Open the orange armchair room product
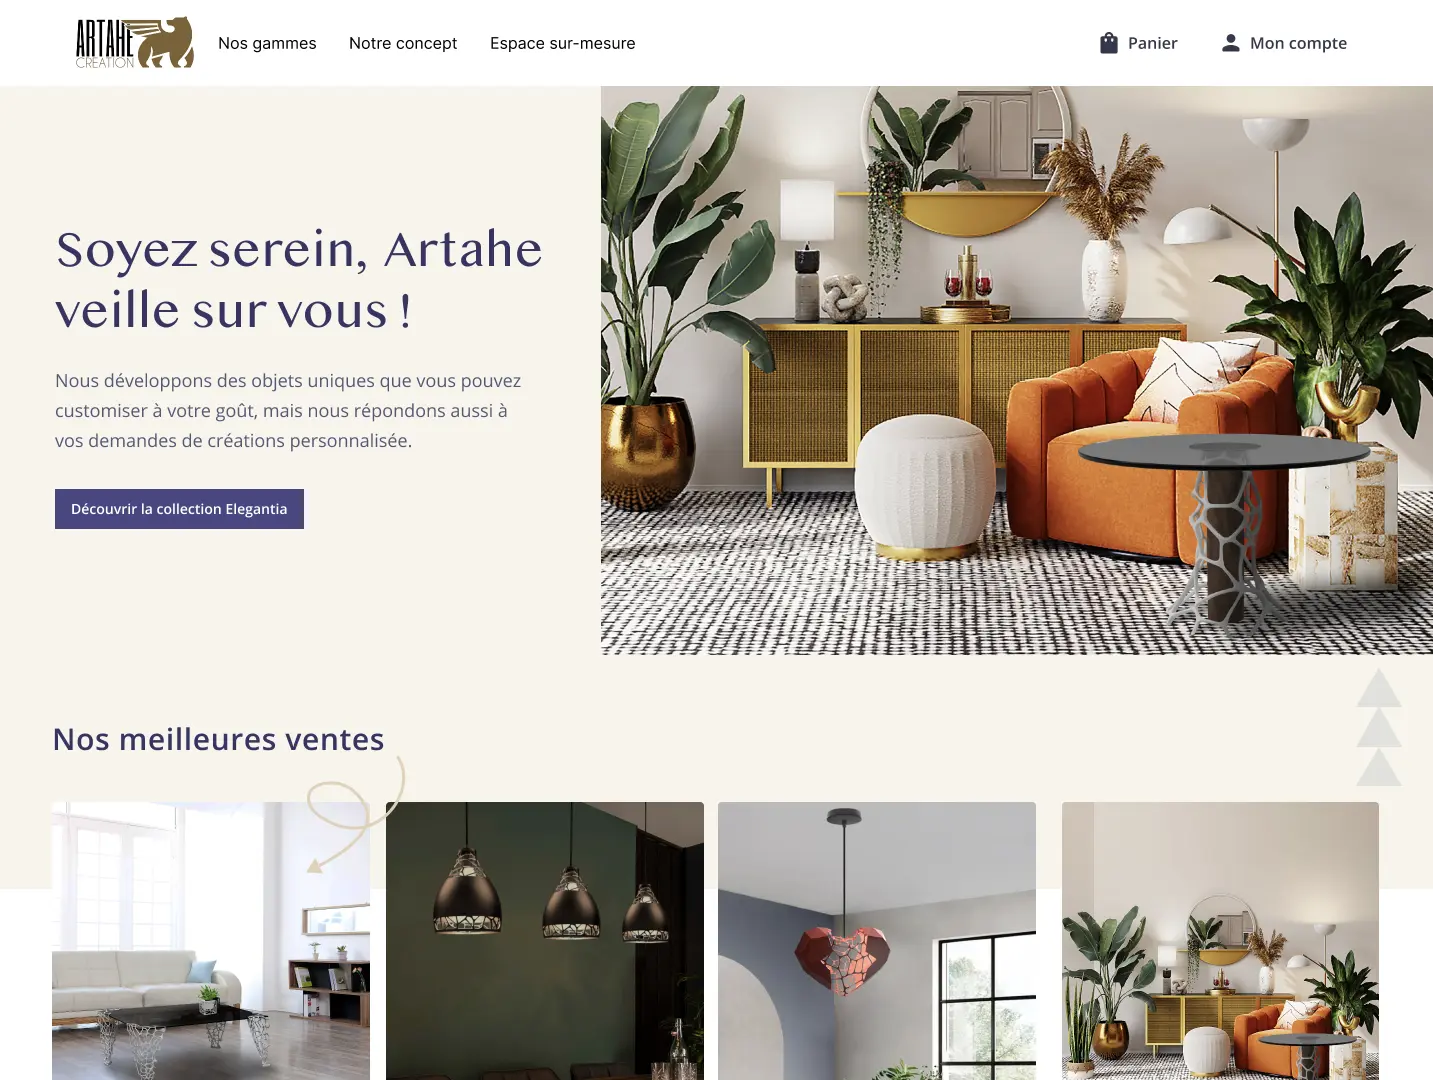The image size is (1433, 1080). [x=1220, y=941]
